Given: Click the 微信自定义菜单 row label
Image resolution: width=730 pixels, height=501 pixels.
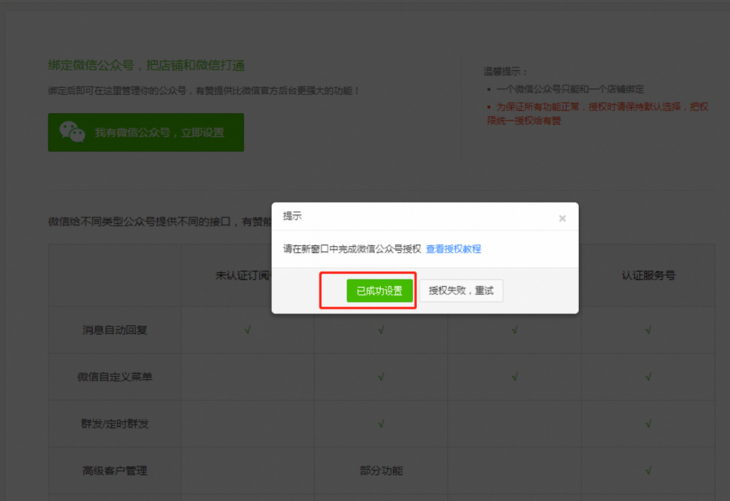Looking at the screenshot, I should click(x=115, y=377).
